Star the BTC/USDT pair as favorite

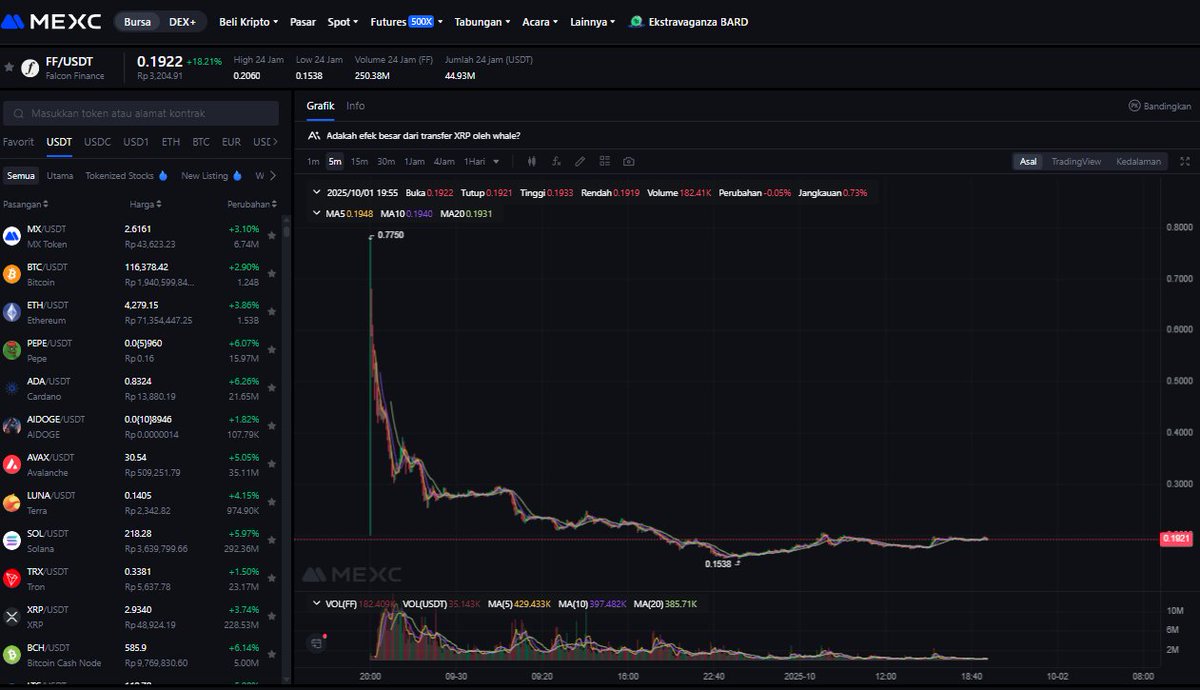270,275
